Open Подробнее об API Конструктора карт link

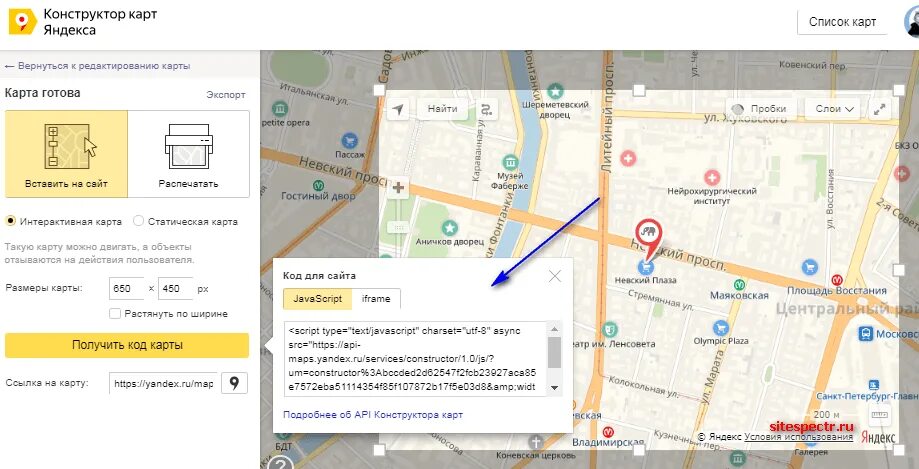click(373, 414)
